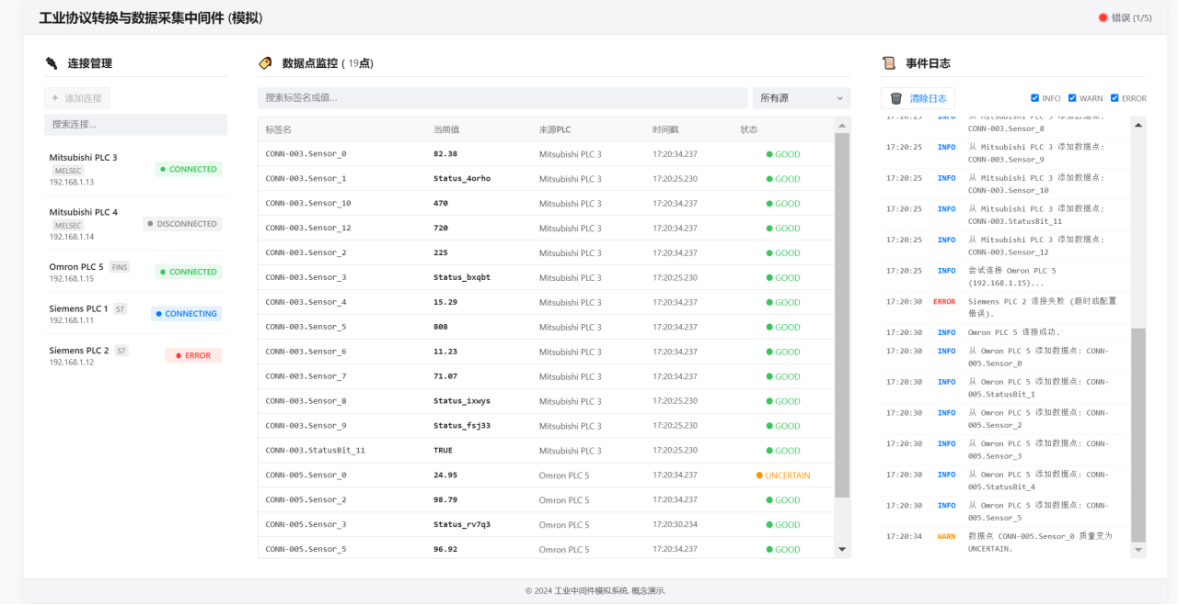
Task: Click the FINS protocol tag of Omron PLC 5
Action: (x=120, y=267)
